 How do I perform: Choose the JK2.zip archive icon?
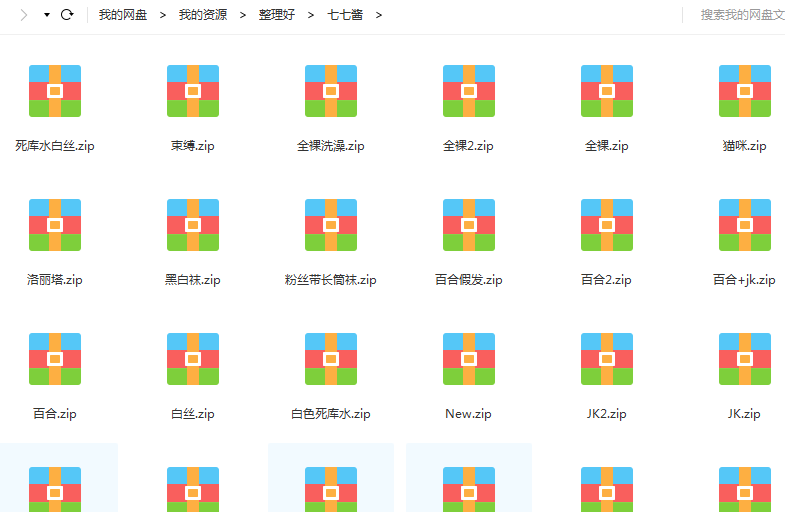[607, 359]
